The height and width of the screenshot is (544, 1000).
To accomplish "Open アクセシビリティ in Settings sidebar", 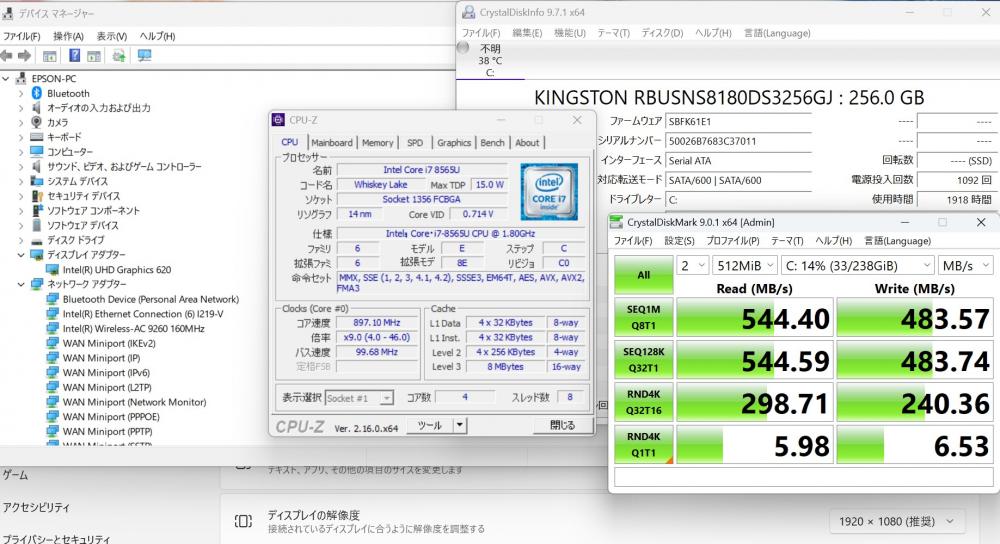I will click(36, 507).
